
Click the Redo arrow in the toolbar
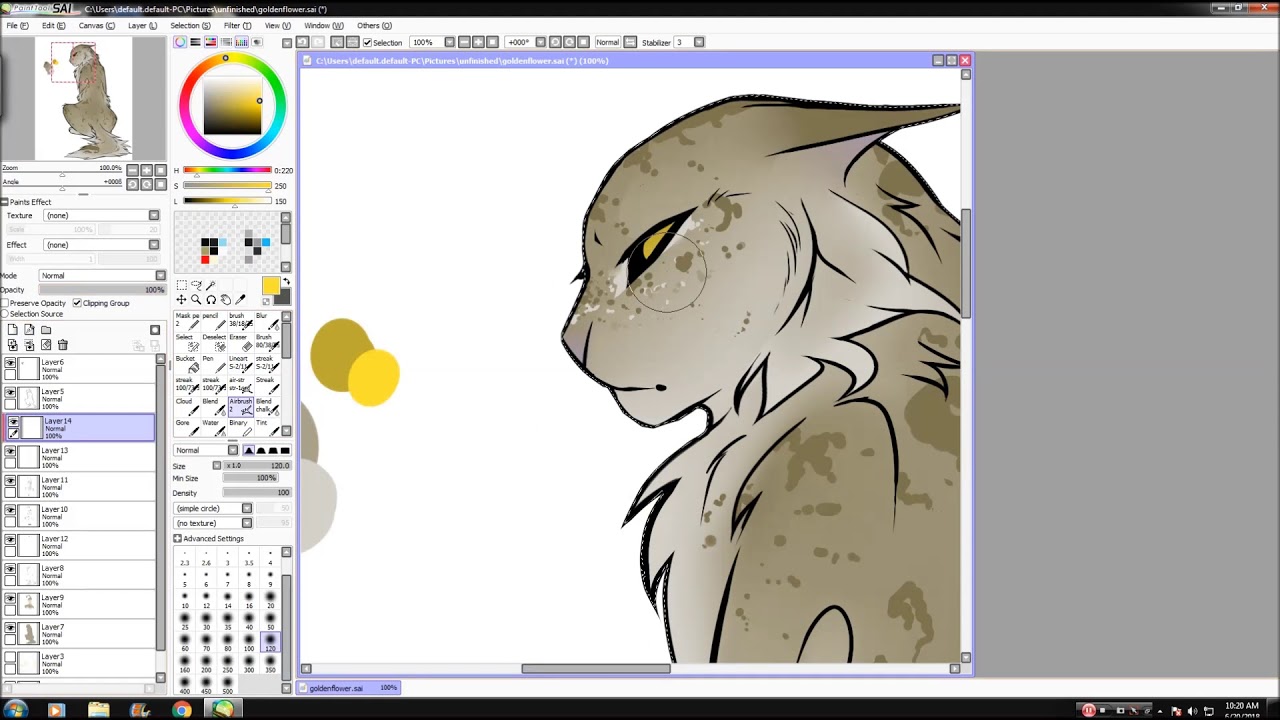(318, 42)
